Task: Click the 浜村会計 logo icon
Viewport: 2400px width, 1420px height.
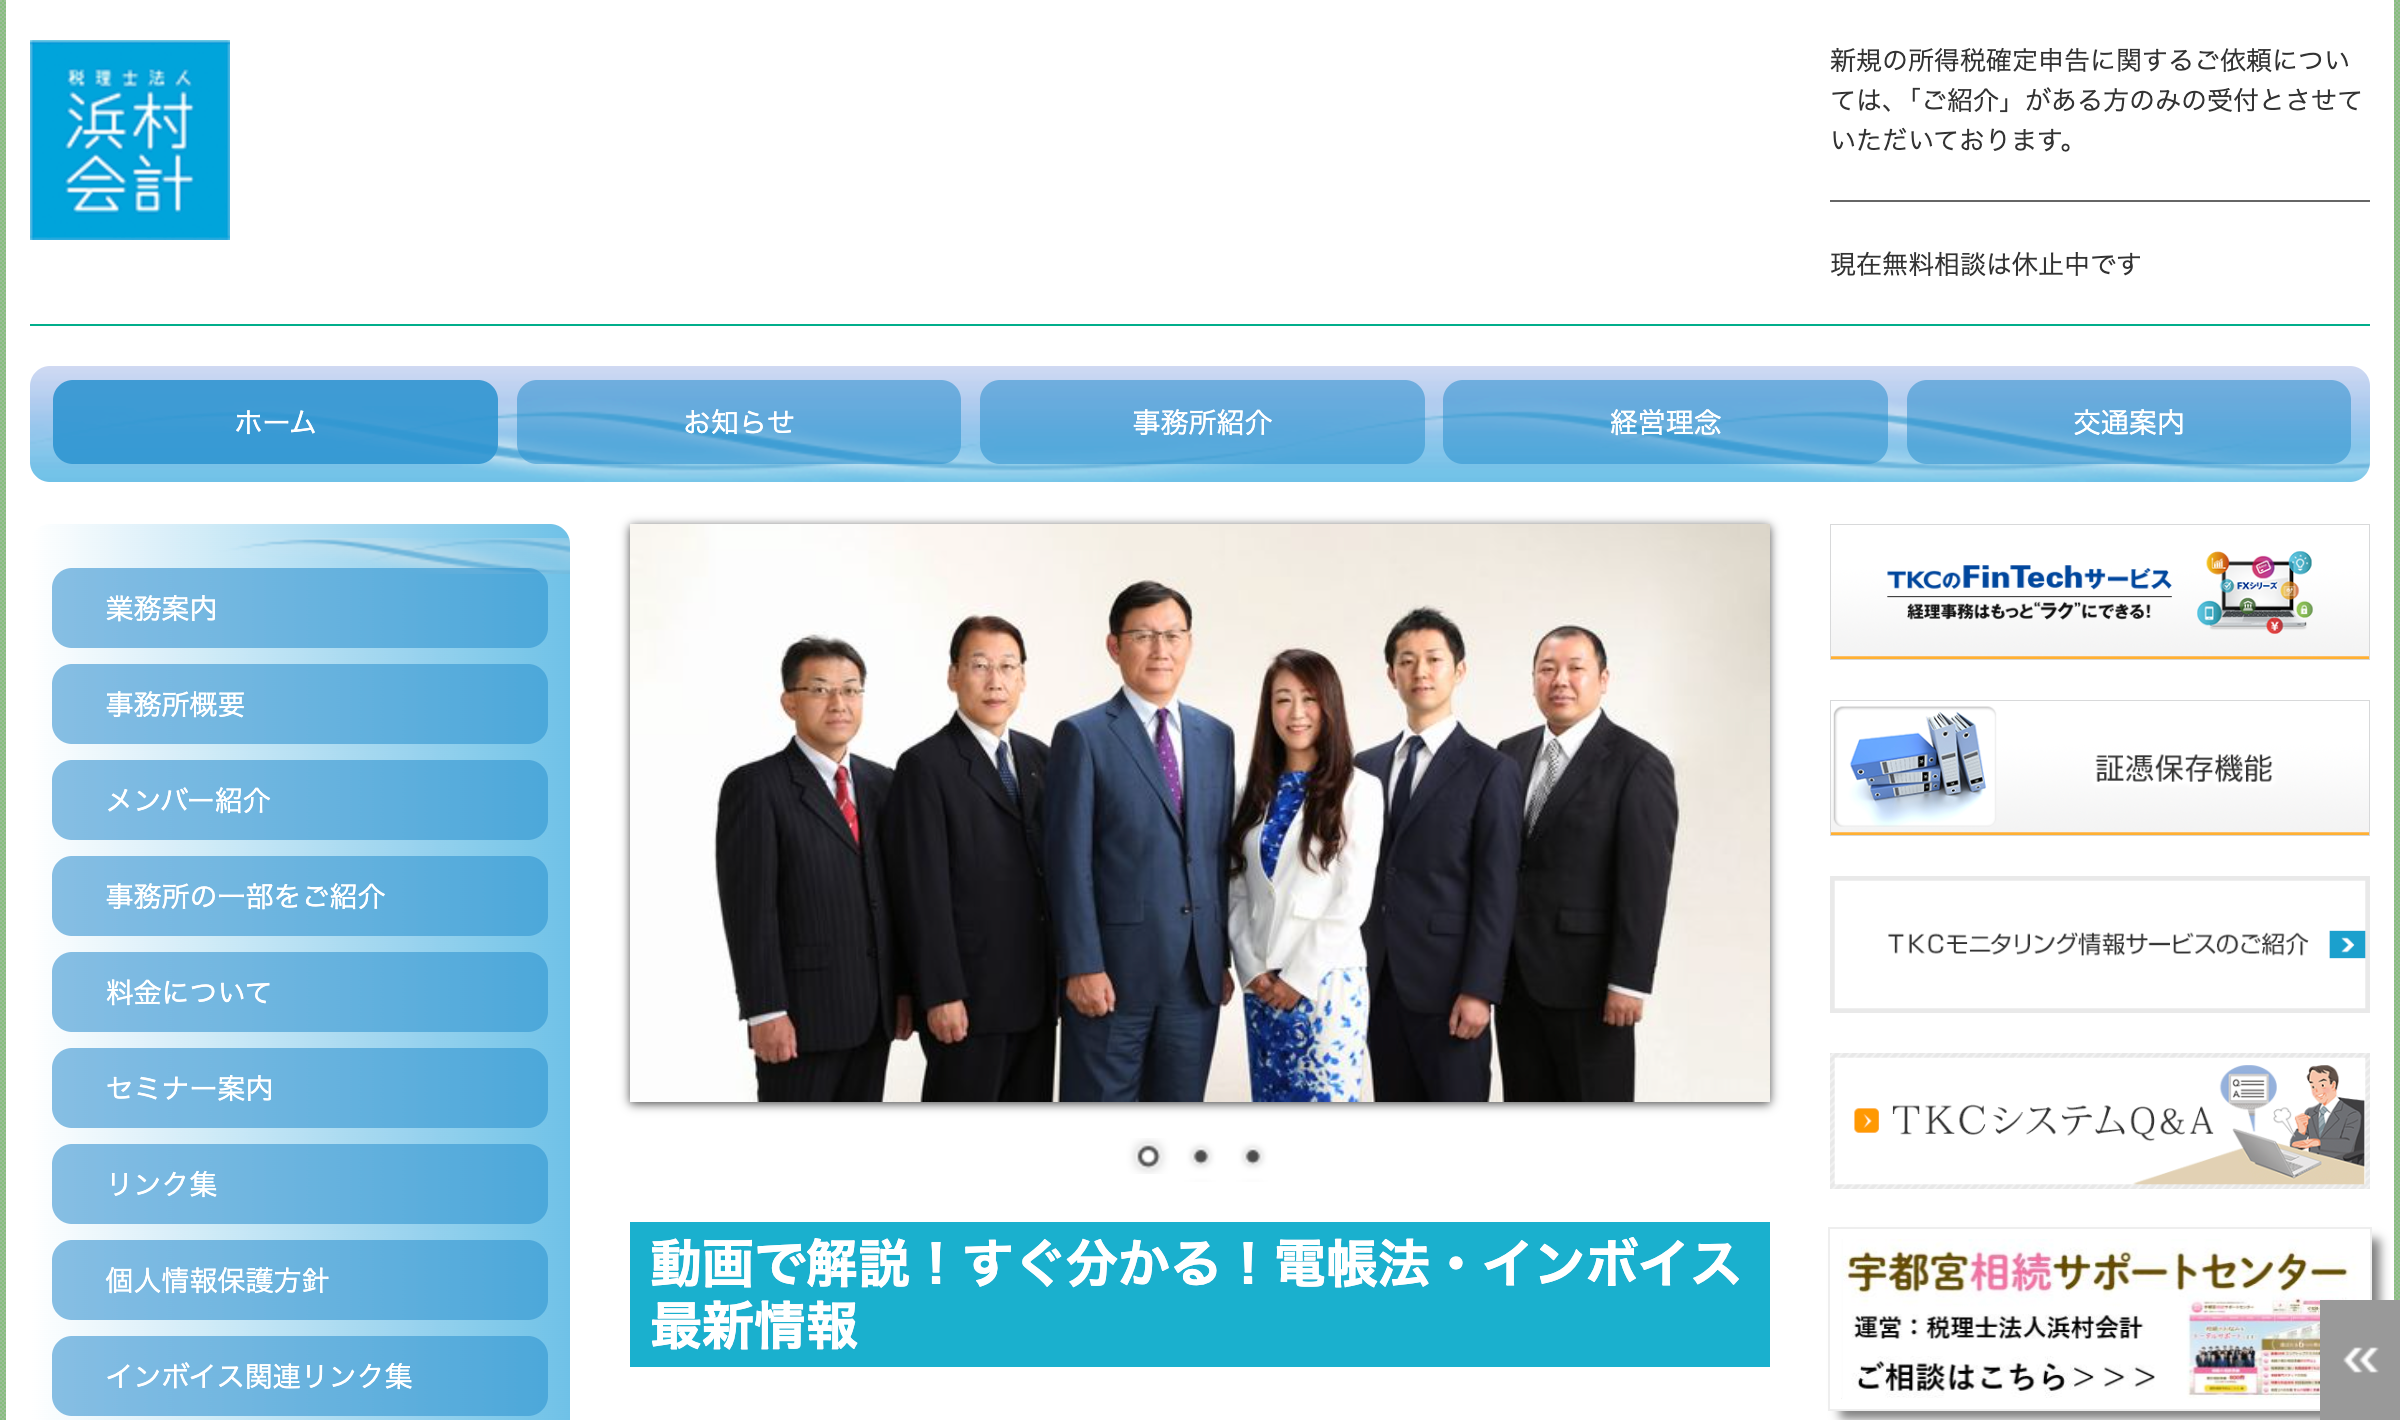Action: pos(130,140)
